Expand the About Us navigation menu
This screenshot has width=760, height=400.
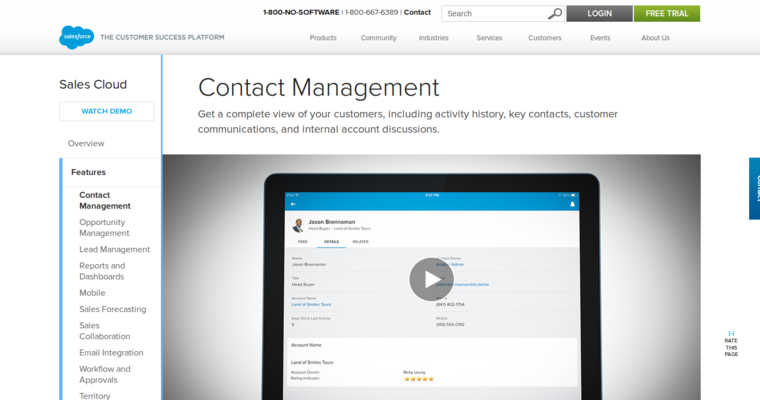click(655, 38)
